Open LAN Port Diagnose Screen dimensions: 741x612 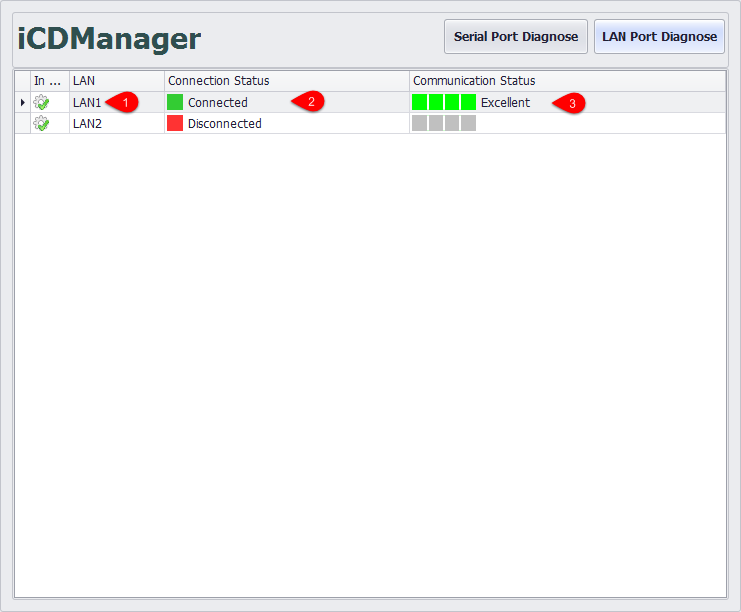(659, 37)
